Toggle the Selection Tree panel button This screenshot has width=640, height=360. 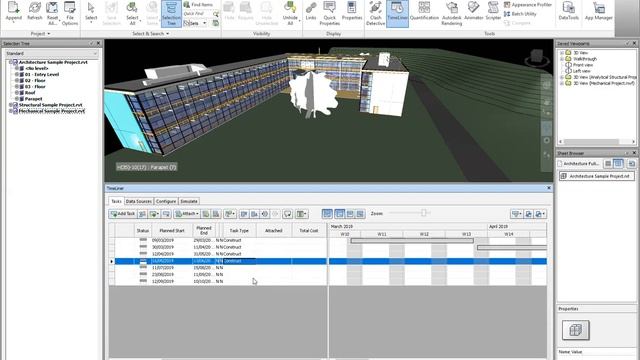coord(171,13)
